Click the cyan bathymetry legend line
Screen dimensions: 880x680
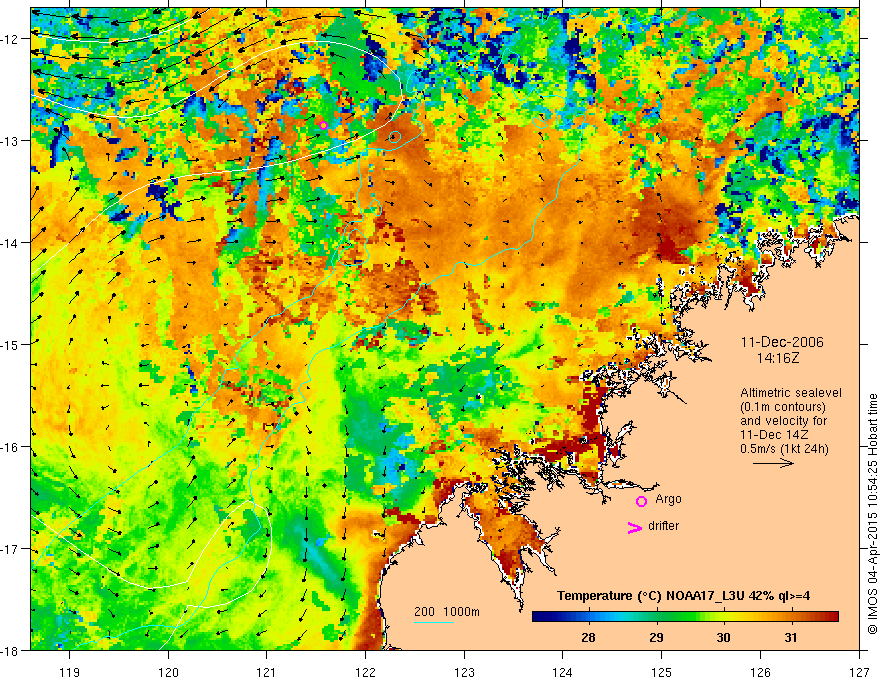click(434, 622)
